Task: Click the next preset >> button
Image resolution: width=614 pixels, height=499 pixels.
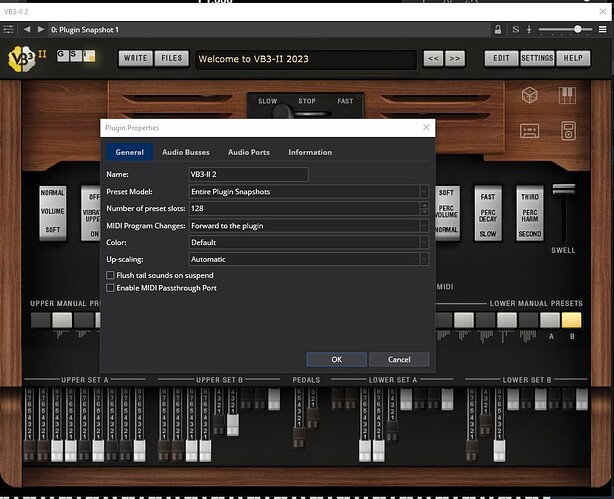Action: pyautogui.click(x=455, y=58)
